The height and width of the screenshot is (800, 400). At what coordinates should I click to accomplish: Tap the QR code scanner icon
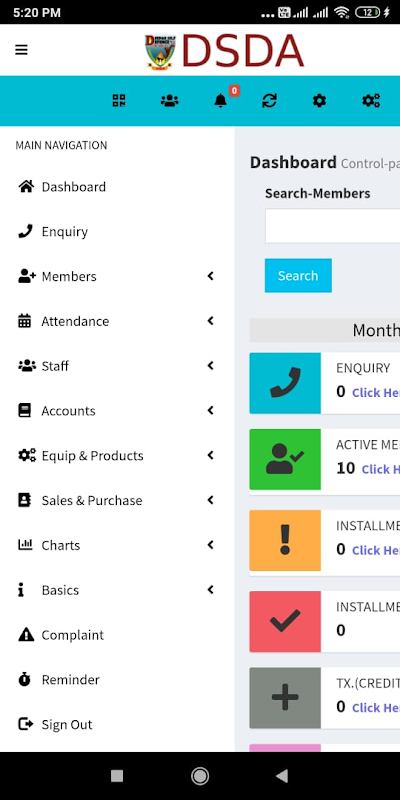coord(118,101)
